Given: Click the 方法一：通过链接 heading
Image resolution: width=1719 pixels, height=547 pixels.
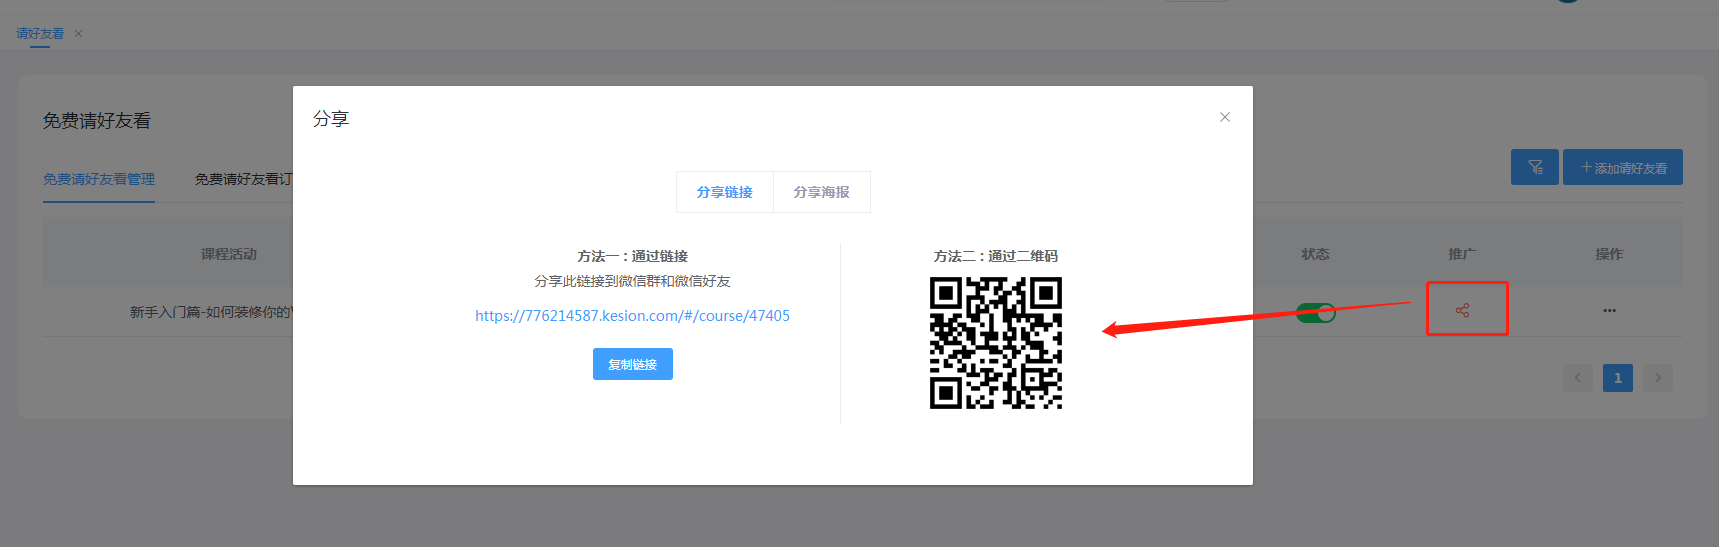Looking at the screenshot, I should [633, 256].
